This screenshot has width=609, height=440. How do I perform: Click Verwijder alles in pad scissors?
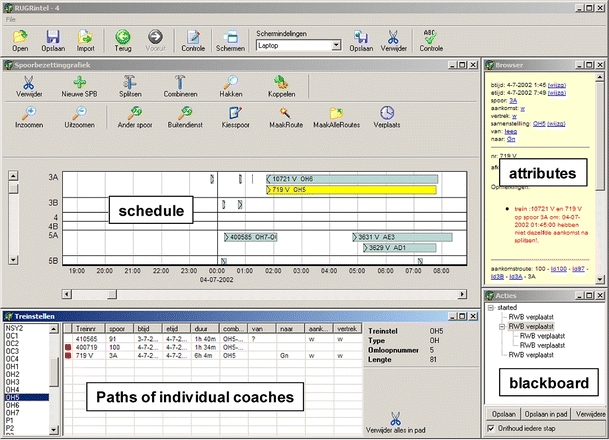[x=395, y=419]
